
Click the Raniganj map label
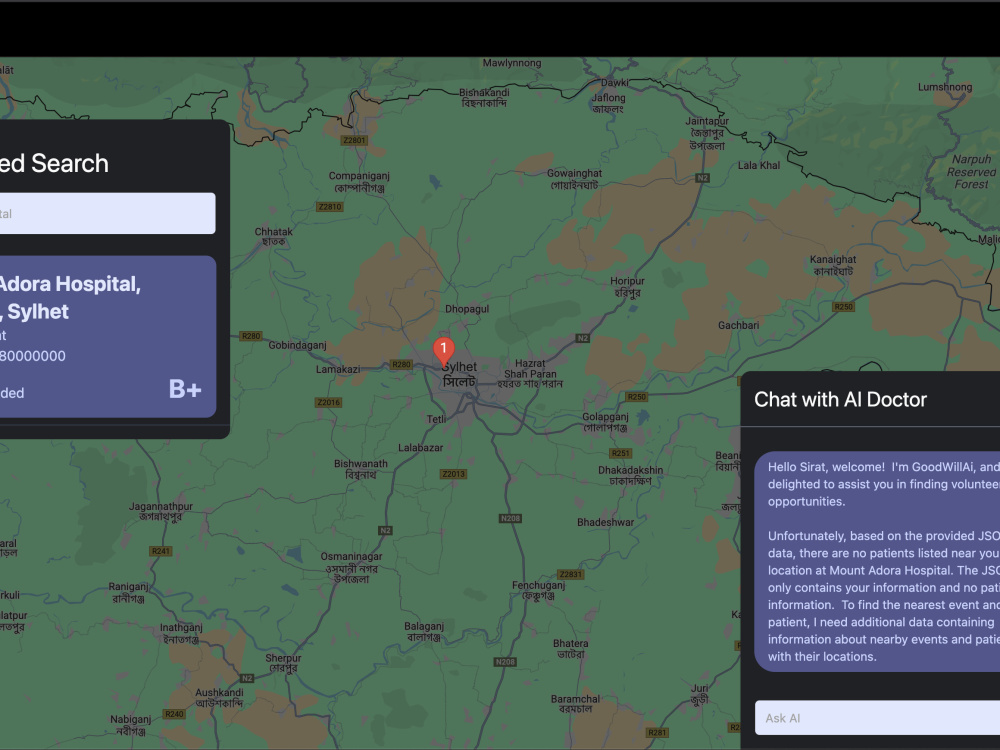(128, 592)
